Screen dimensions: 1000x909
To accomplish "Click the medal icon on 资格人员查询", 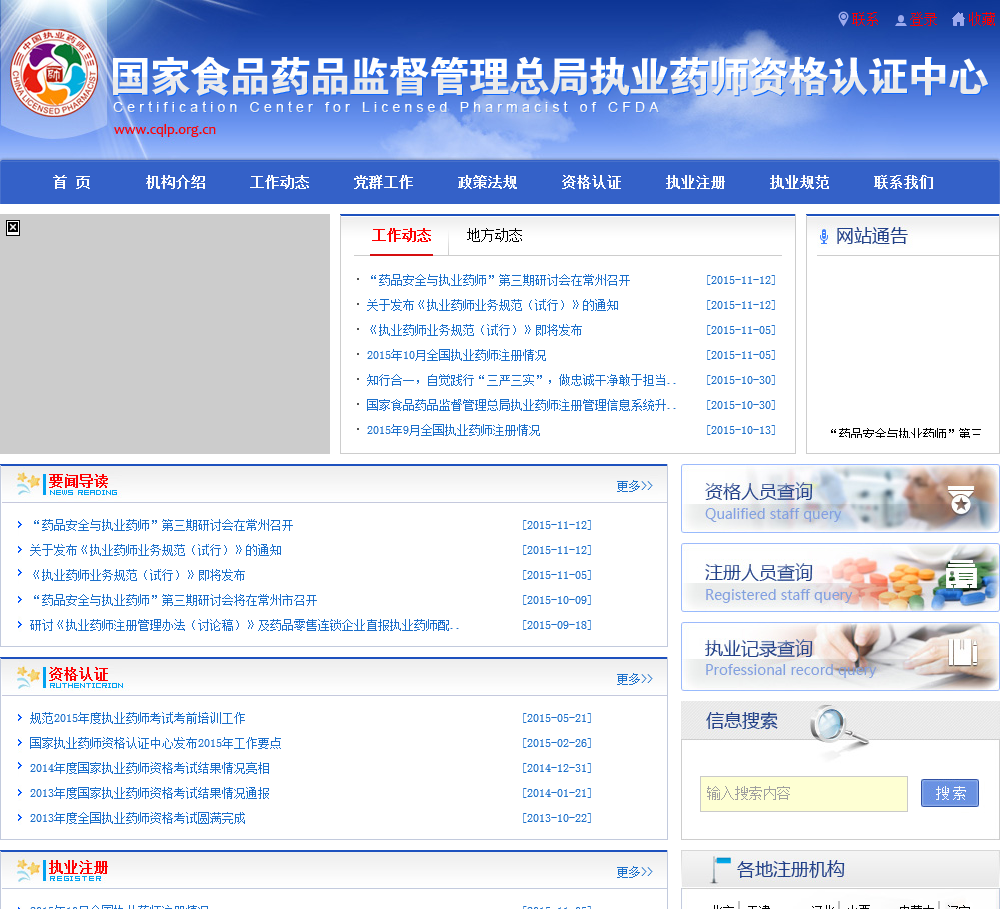I will pyautogui.click(x=960, y=499).
